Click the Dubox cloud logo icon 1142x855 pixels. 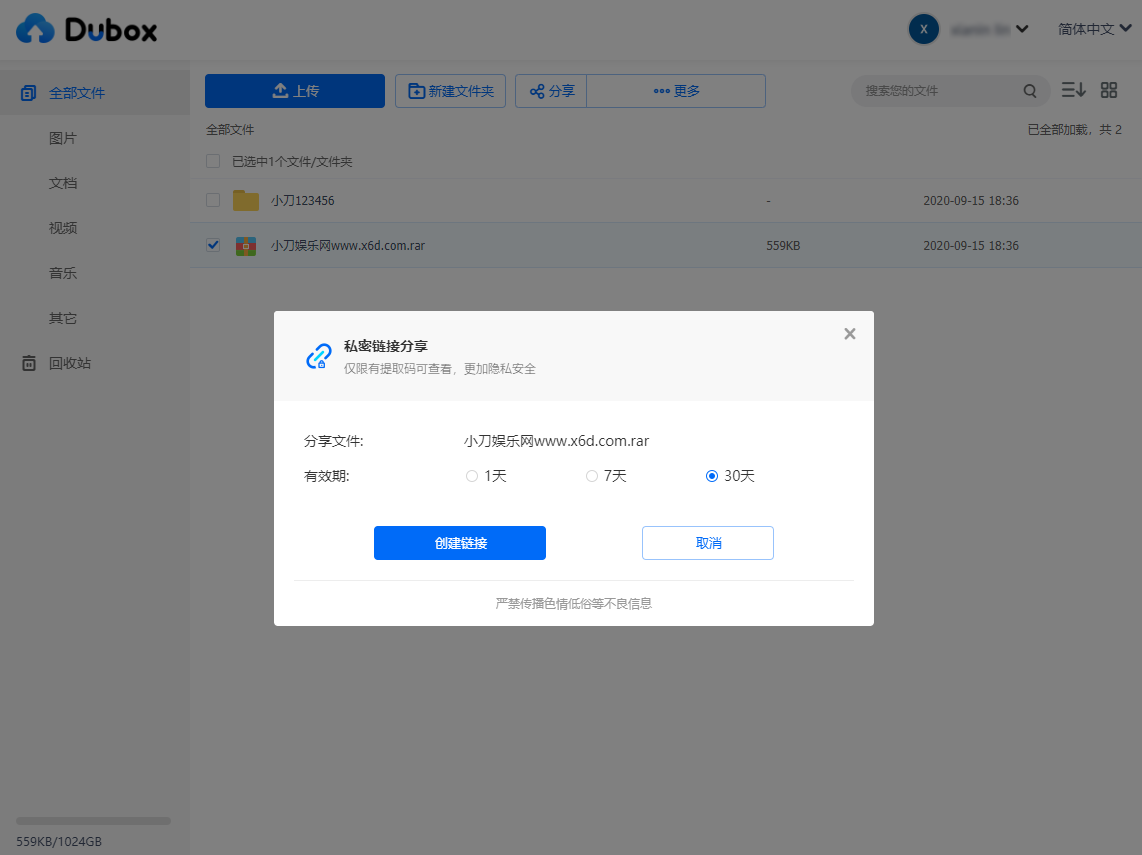tap(36, 29)
